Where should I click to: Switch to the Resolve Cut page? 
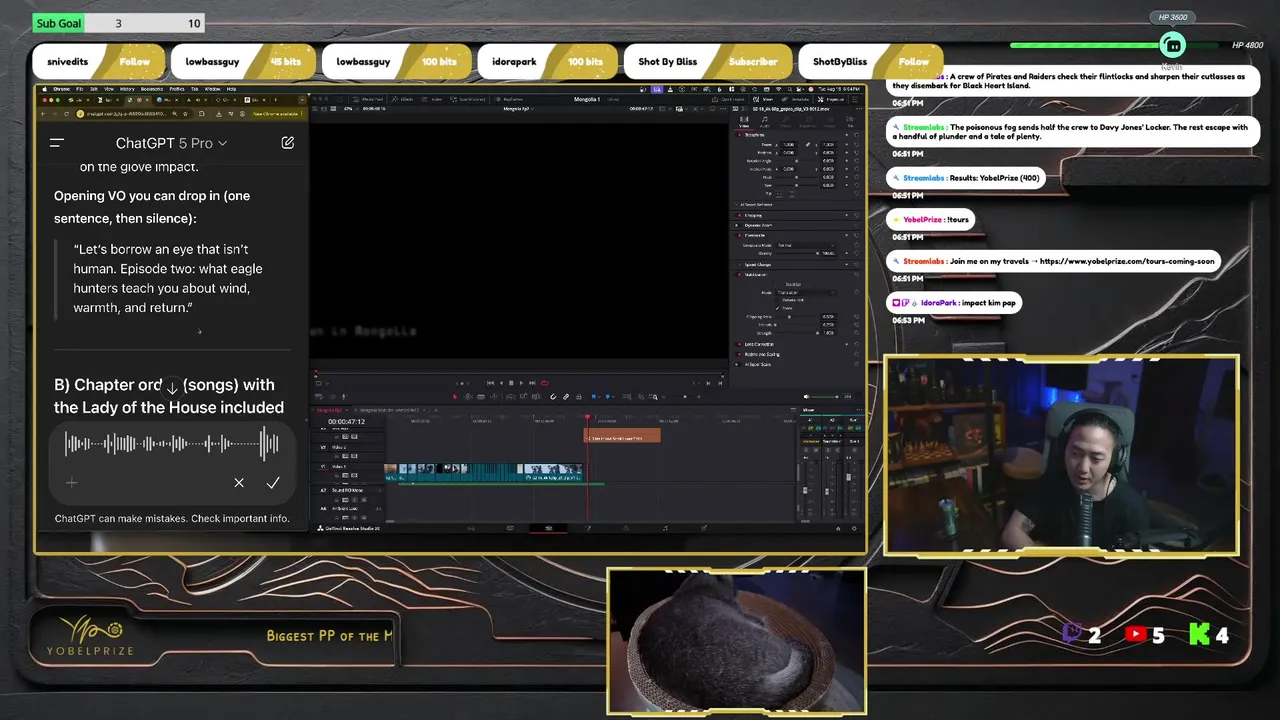tap(510, 528)
